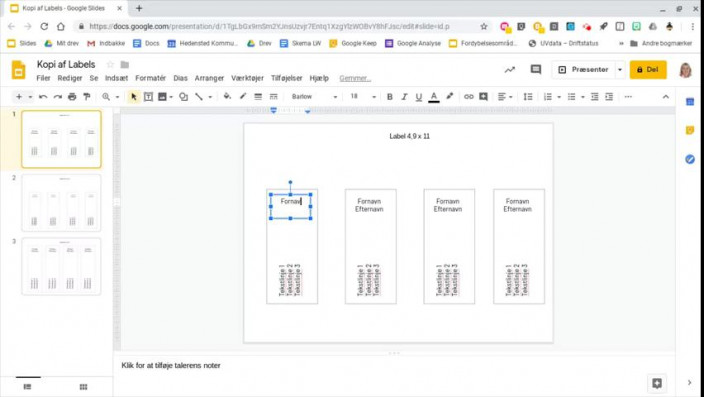
Task: Click the Print icon
Action: (x=72, y=97)
